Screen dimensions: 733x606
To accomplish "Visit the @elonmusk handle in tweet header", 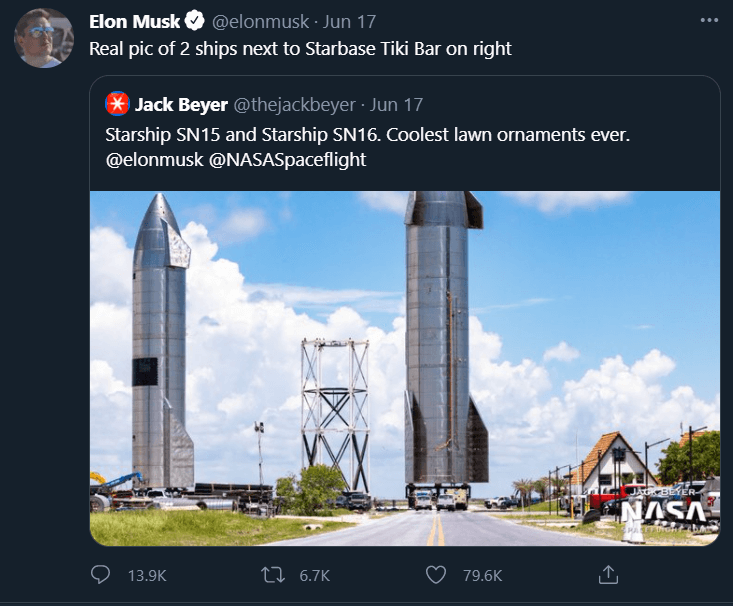I will coord(258,21).
